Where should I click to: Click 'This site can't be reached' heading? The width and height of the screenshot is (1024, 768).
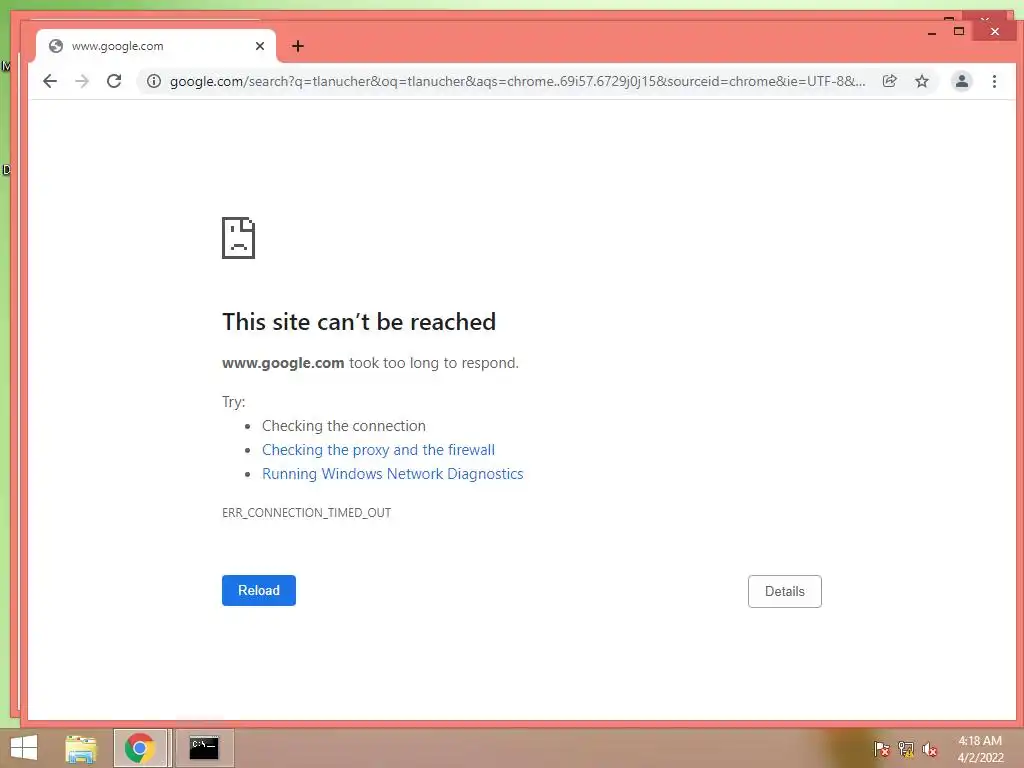359,321
